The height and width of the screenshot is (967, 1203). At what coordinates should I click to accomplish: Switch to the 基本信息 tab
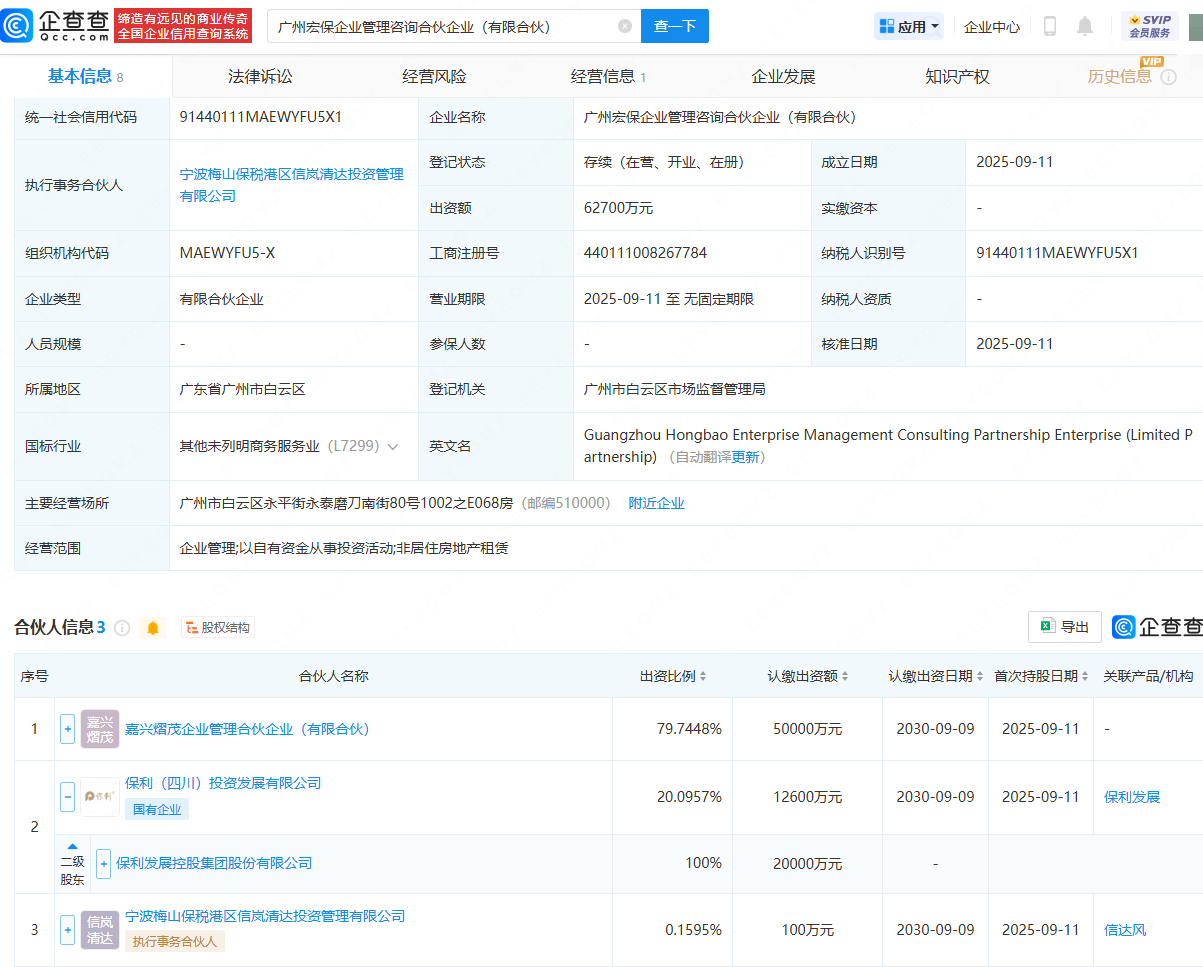(x=86, y=77)
